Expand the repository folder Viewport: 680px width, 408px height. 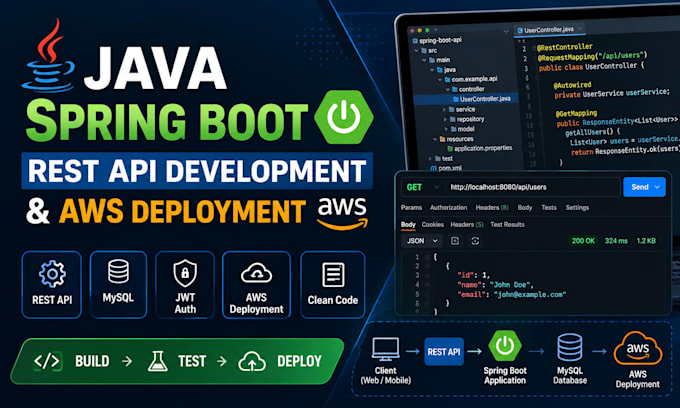click(445, 119)
